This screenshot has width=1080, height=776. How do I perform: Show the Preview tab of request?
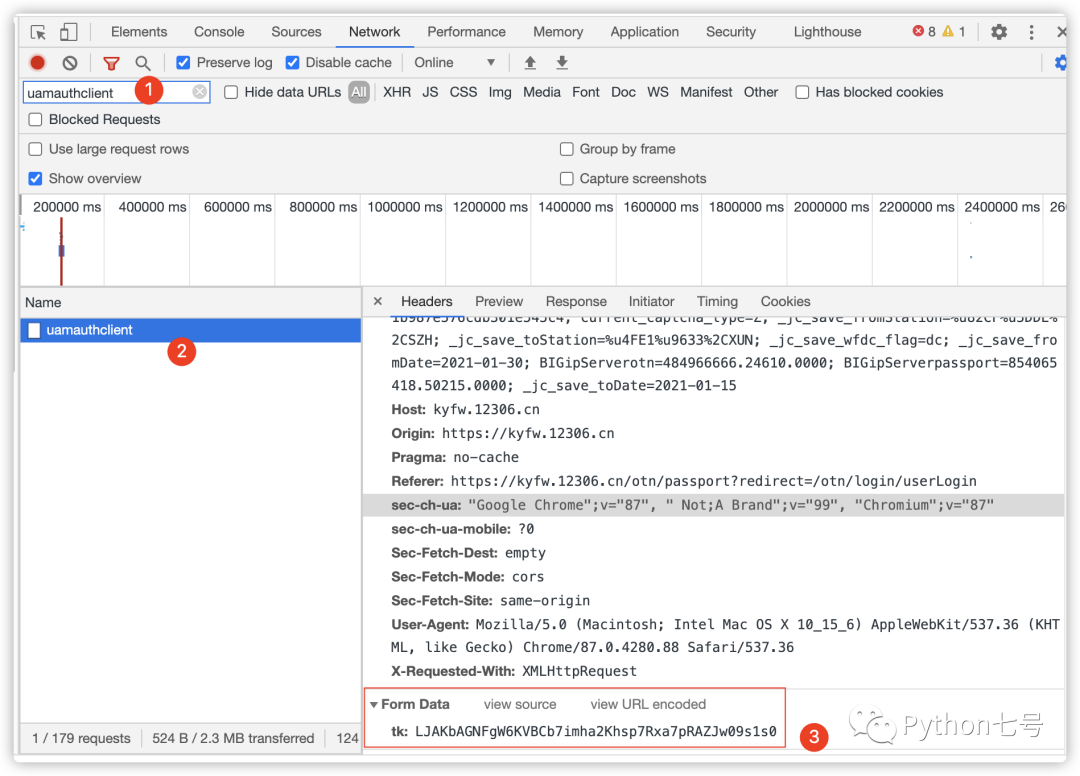(499, 302)
